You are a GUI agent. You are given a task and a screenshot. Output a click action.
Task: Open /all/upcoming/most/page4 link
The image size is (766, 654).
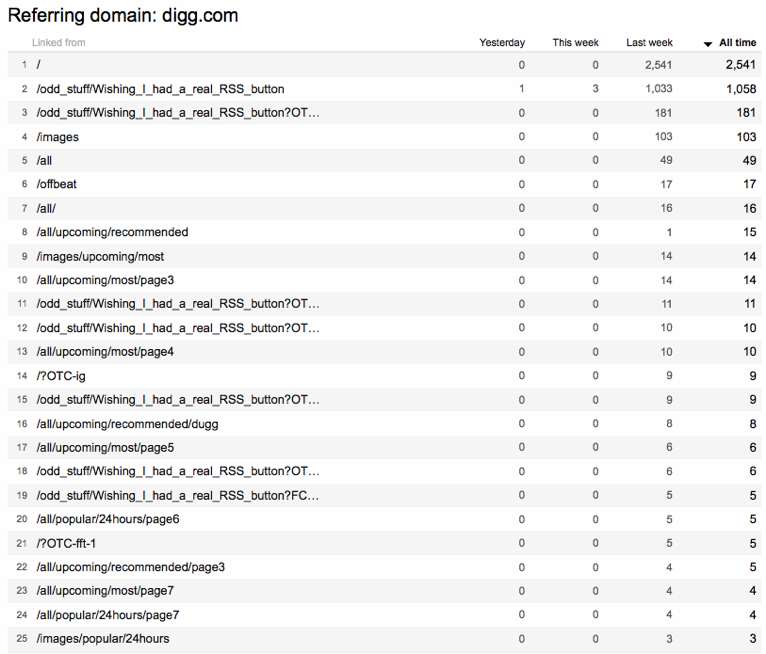tap(105, 352)
